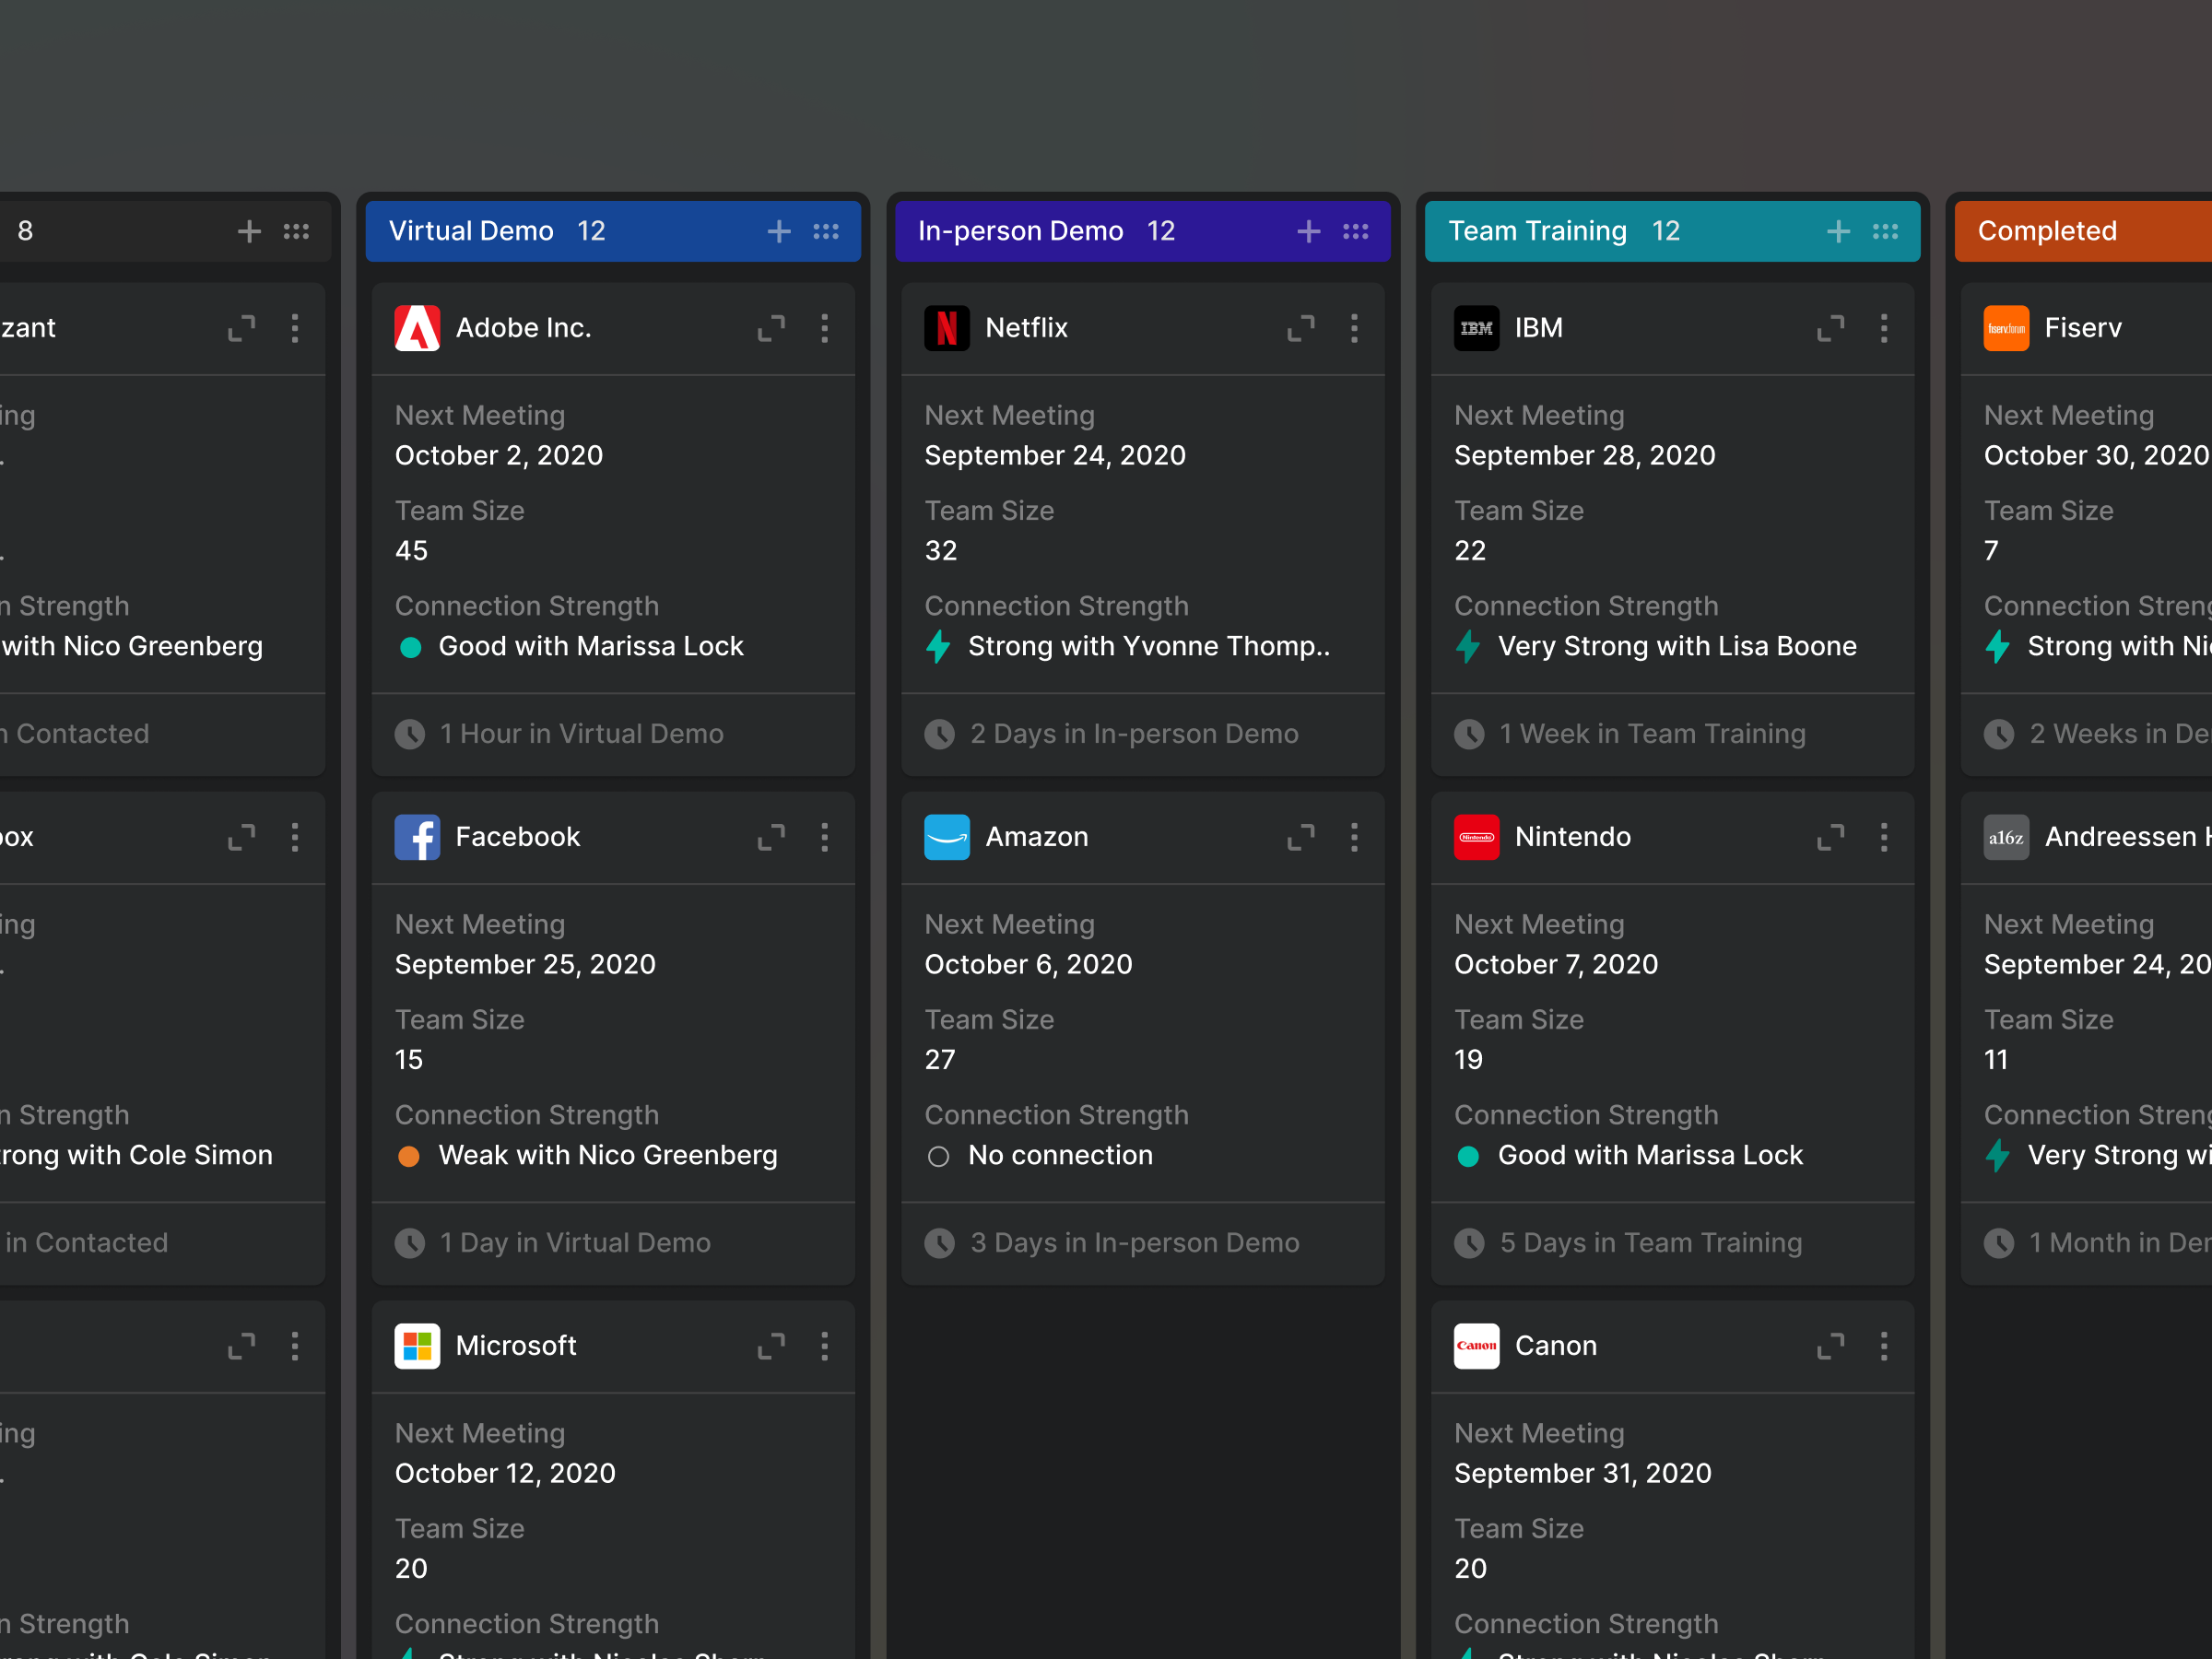Open Netflix card more options menu

[1355, 328]
